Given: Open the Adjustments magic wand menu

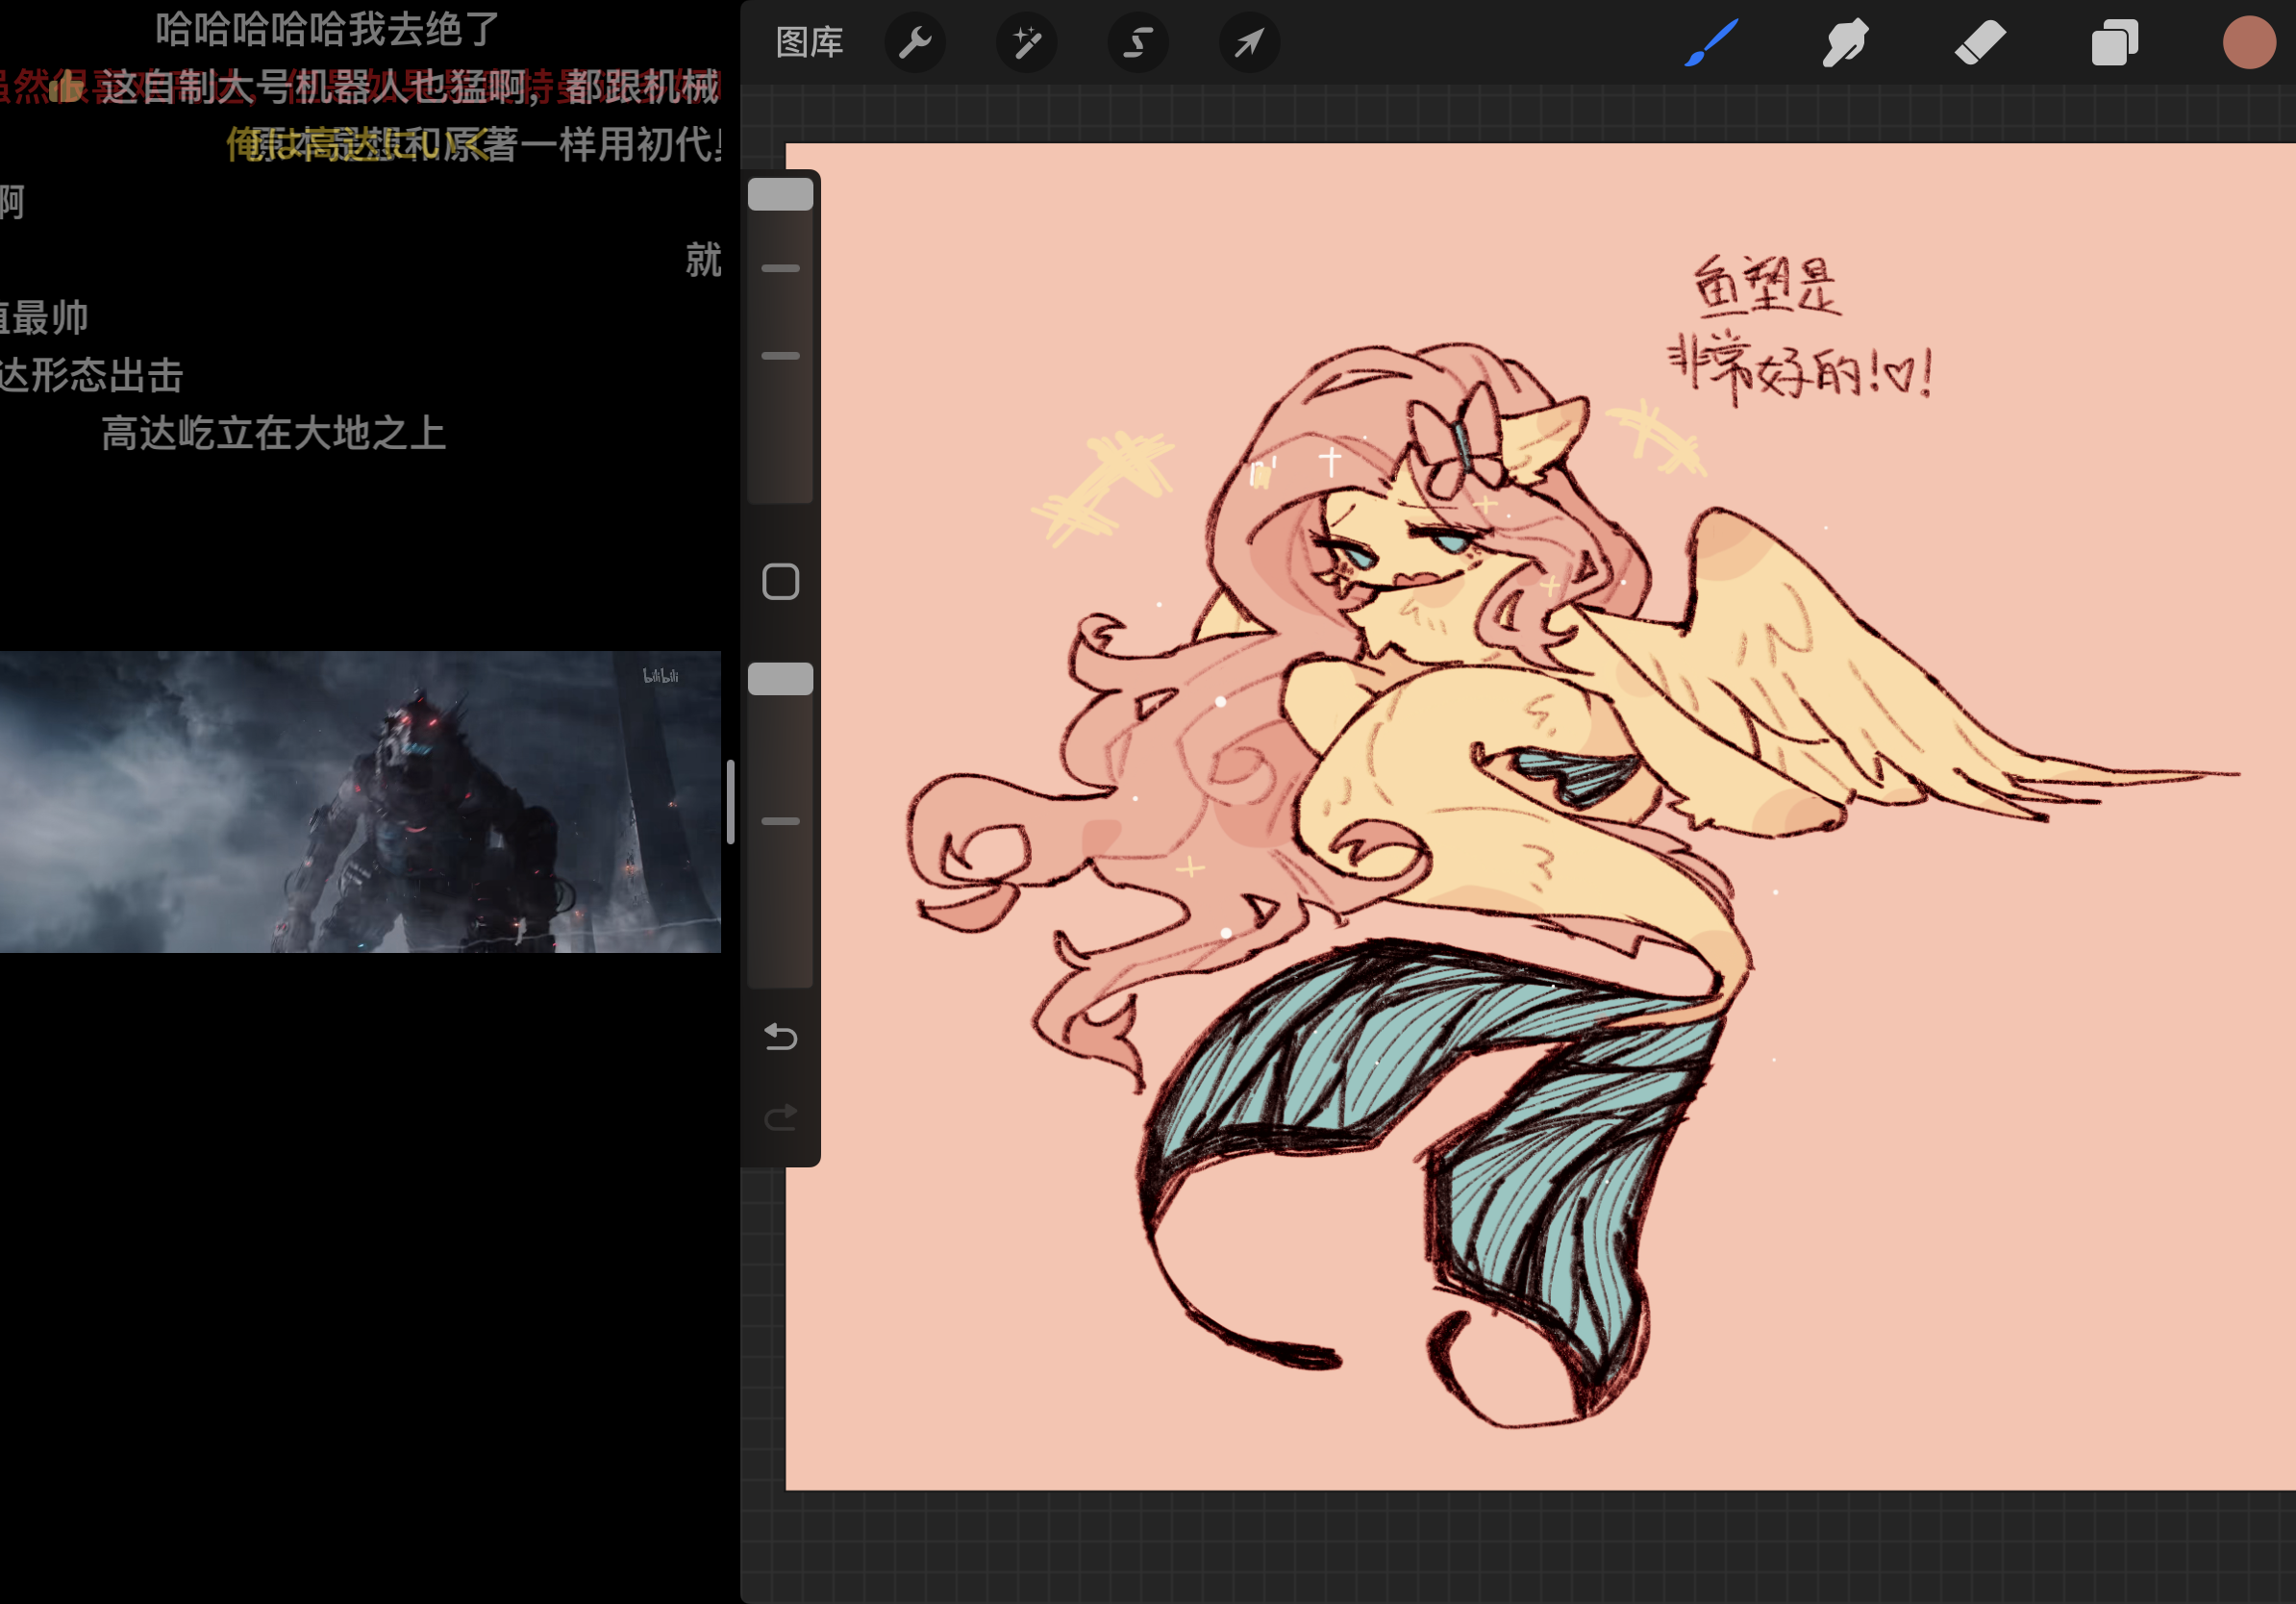Looking at the screenshot, I should 1027,43.
